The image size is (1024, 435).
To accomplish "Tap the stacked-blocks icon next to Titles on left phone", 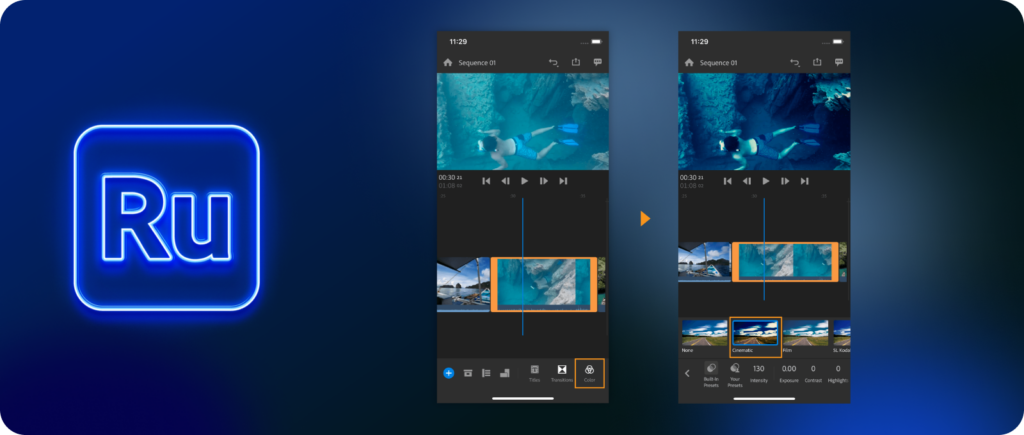I will (x=504, y=373).
